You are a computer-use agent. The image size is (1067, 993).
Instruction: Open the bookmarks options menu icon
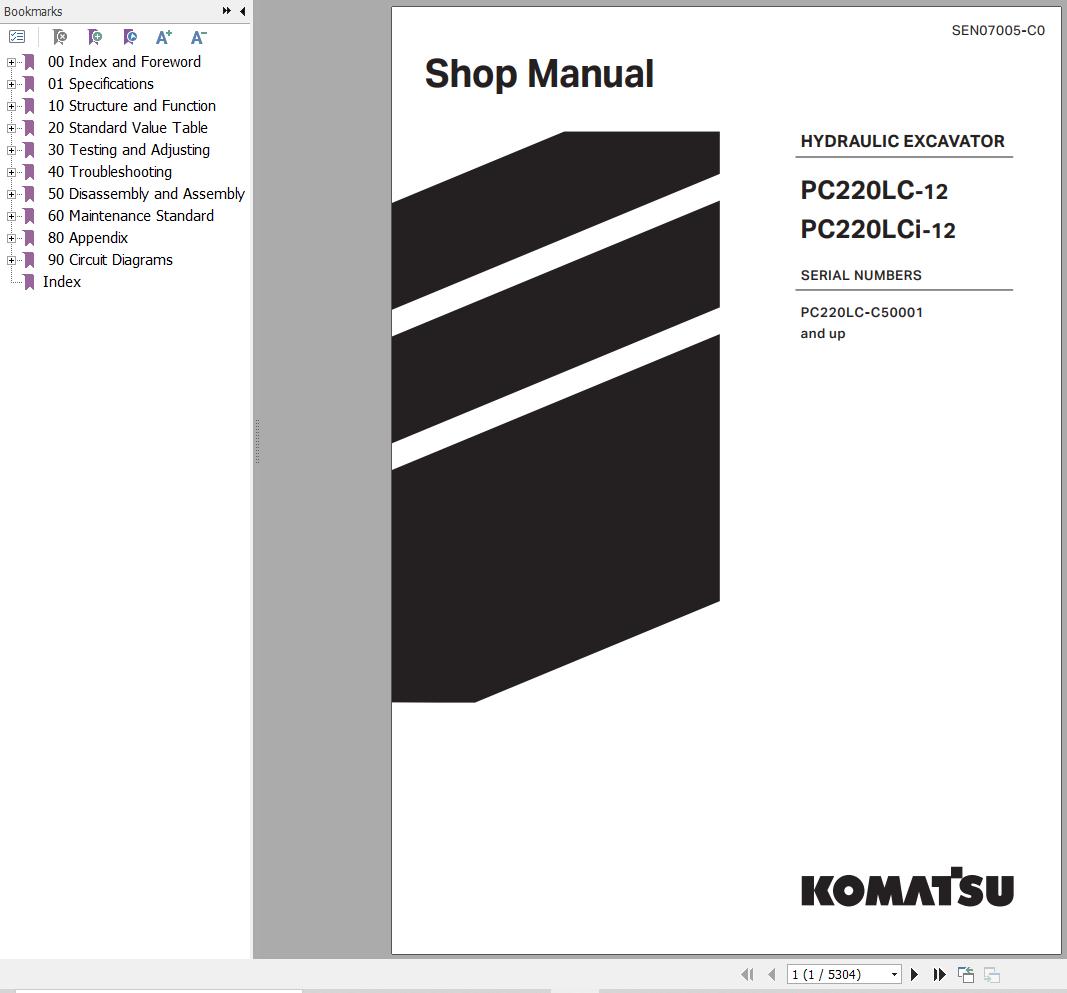pos(17,37)
